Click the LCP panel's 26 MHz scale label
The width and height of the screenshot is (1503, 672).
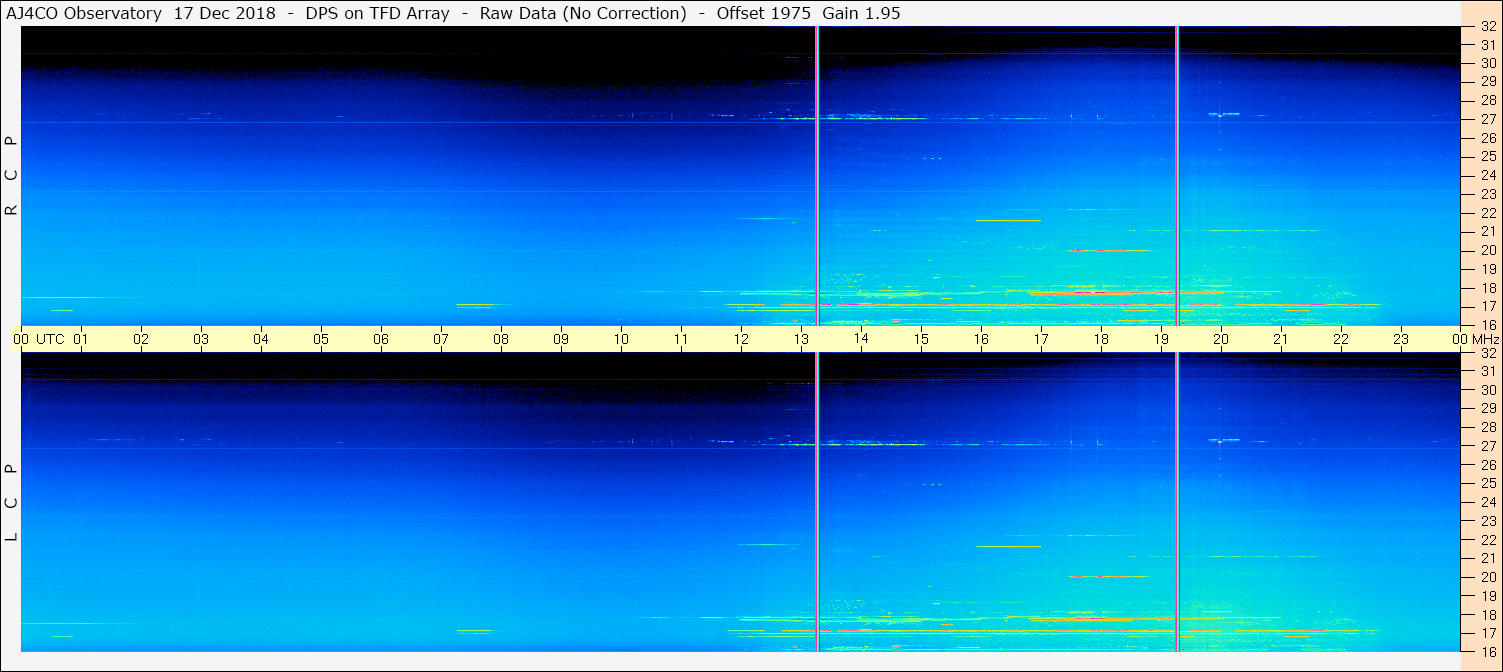pos(1488,465)
